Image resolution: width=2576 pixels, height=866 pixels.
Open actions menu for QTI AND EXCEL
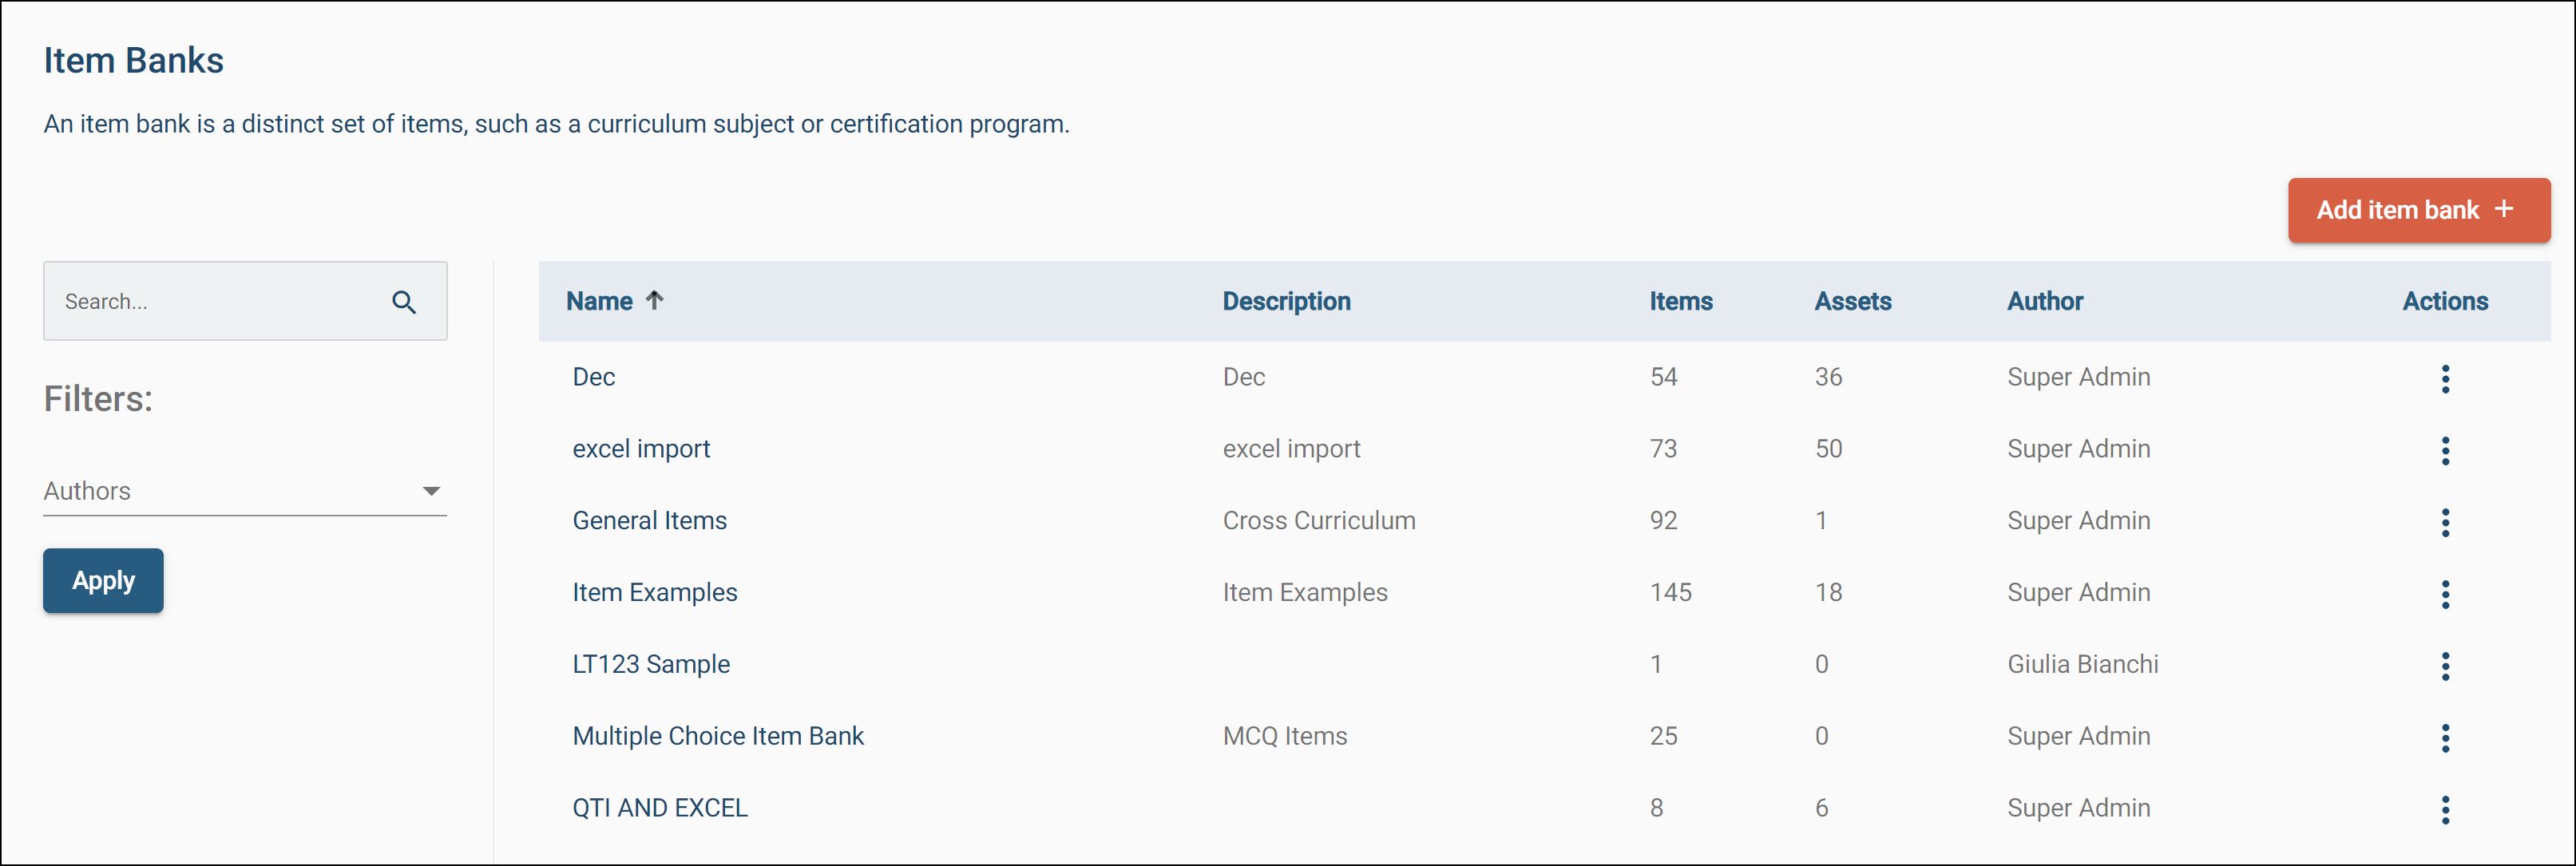(x=2446, y=810)
